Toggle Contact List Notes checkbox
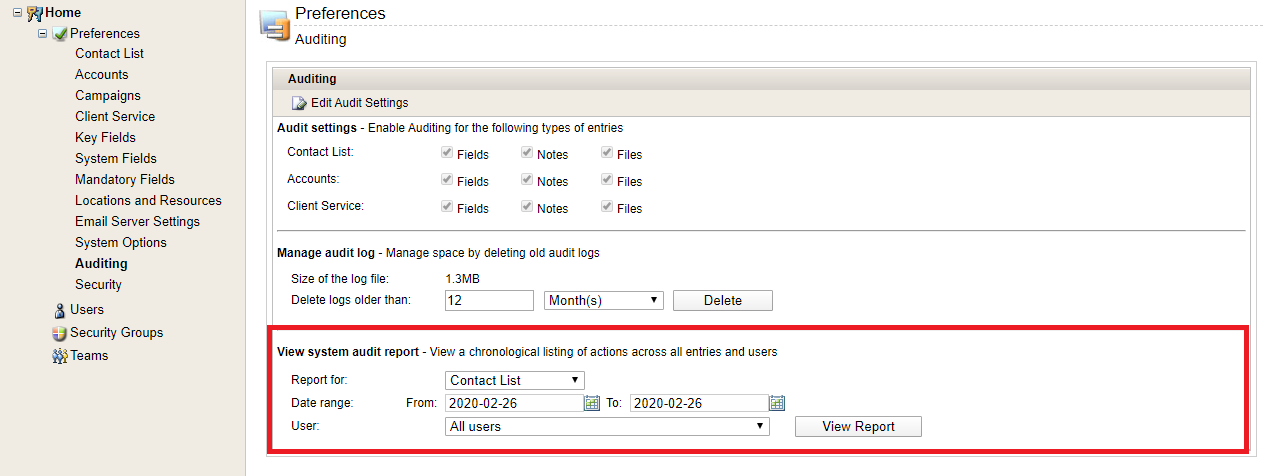Image resolution: width=1268 pixels, height=476 pixels. click(x=526, y=153)
